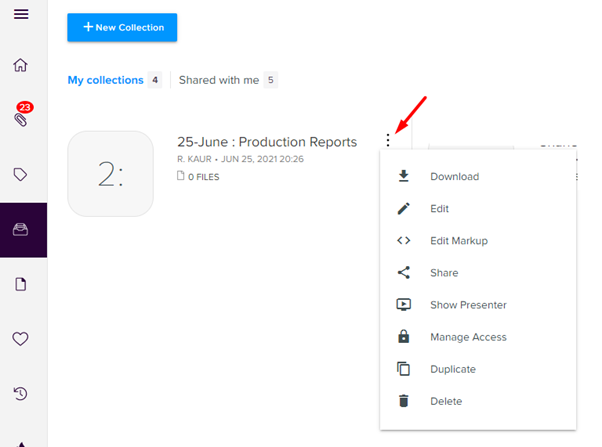The image size is (602, 447).
Task: Open favorites heart icon
Action: [x=20, y=339]
